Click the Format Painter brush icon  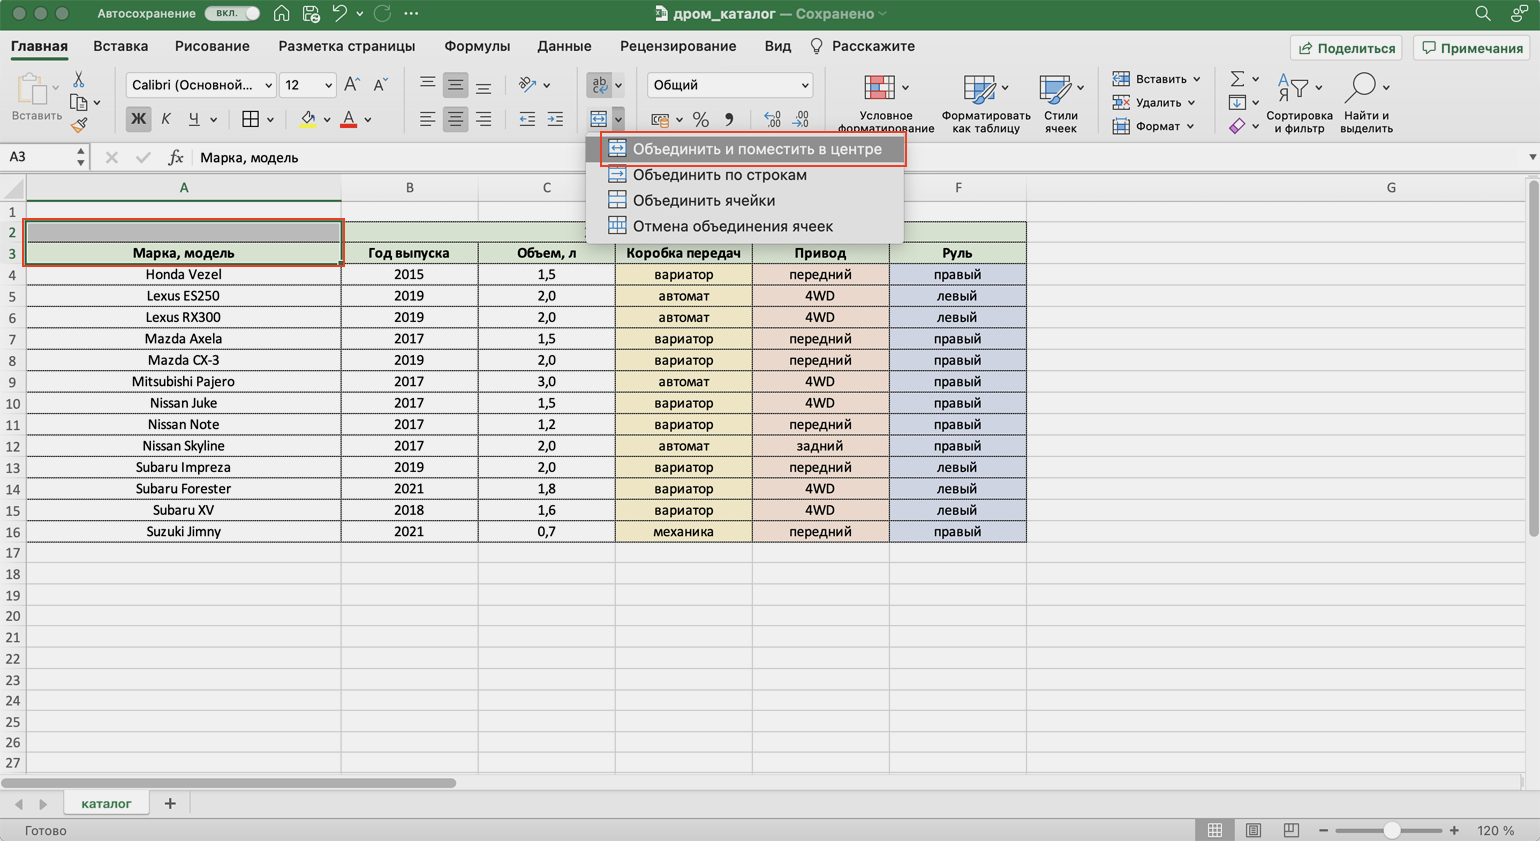(79, 125)
